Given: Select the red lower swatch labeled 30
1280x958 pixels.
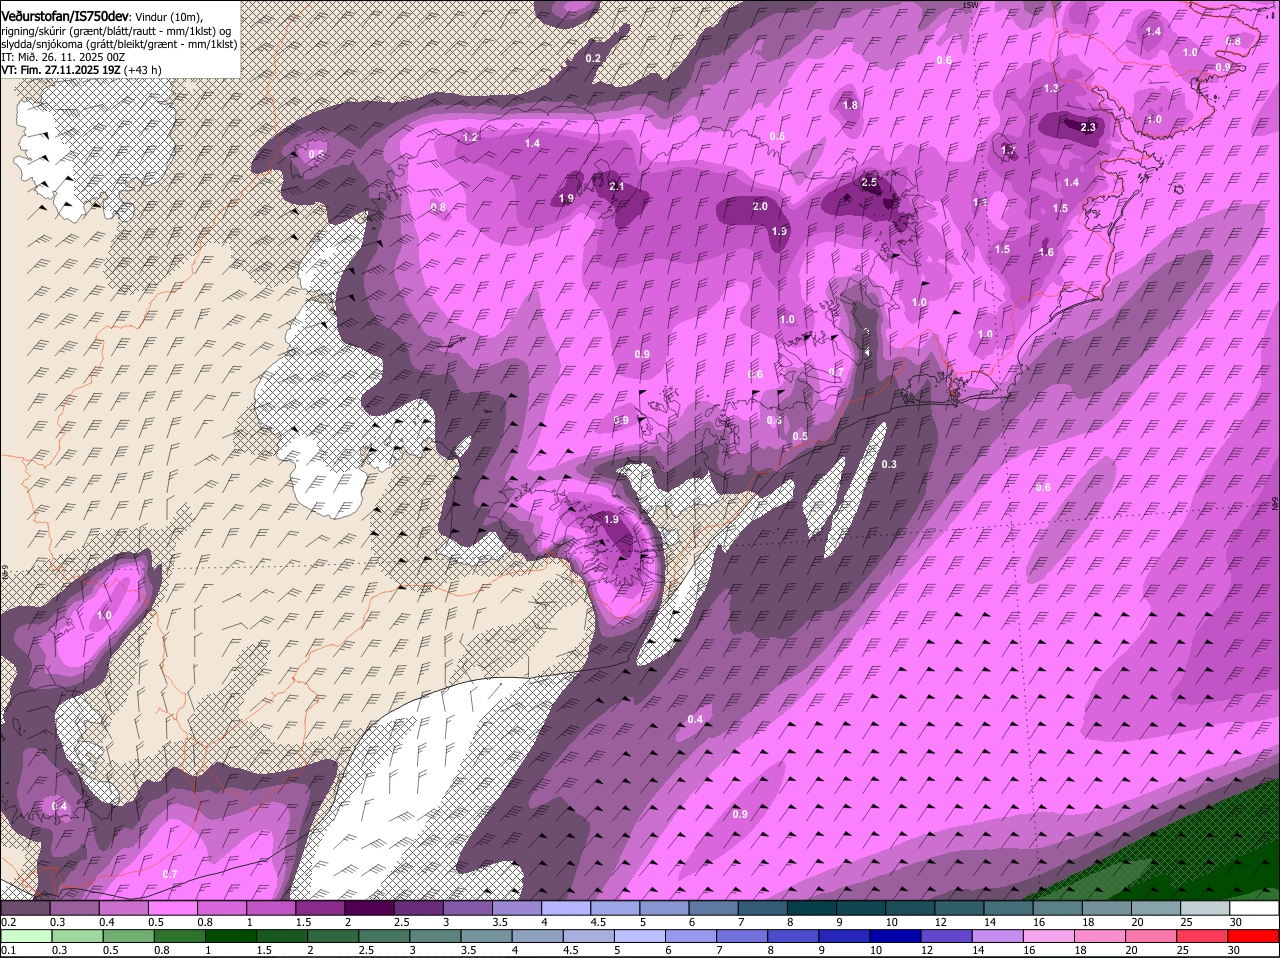Looking at the screenshot, I should 1255,936.
